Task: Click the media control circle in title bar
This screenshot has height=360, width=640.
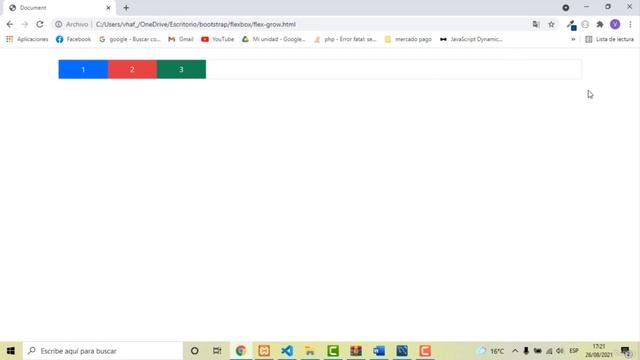Action: [566, 8]
